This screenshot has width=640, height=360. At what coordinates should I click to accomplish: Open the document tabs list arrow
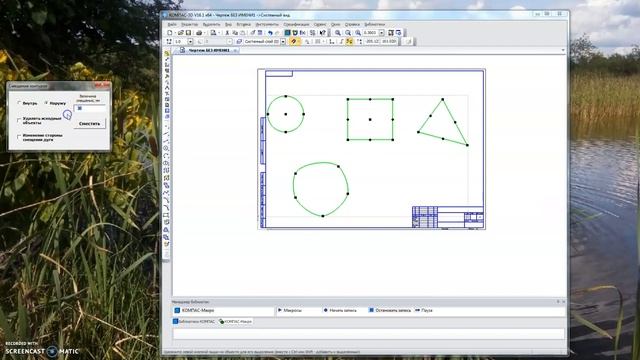[x=563, y=50]
